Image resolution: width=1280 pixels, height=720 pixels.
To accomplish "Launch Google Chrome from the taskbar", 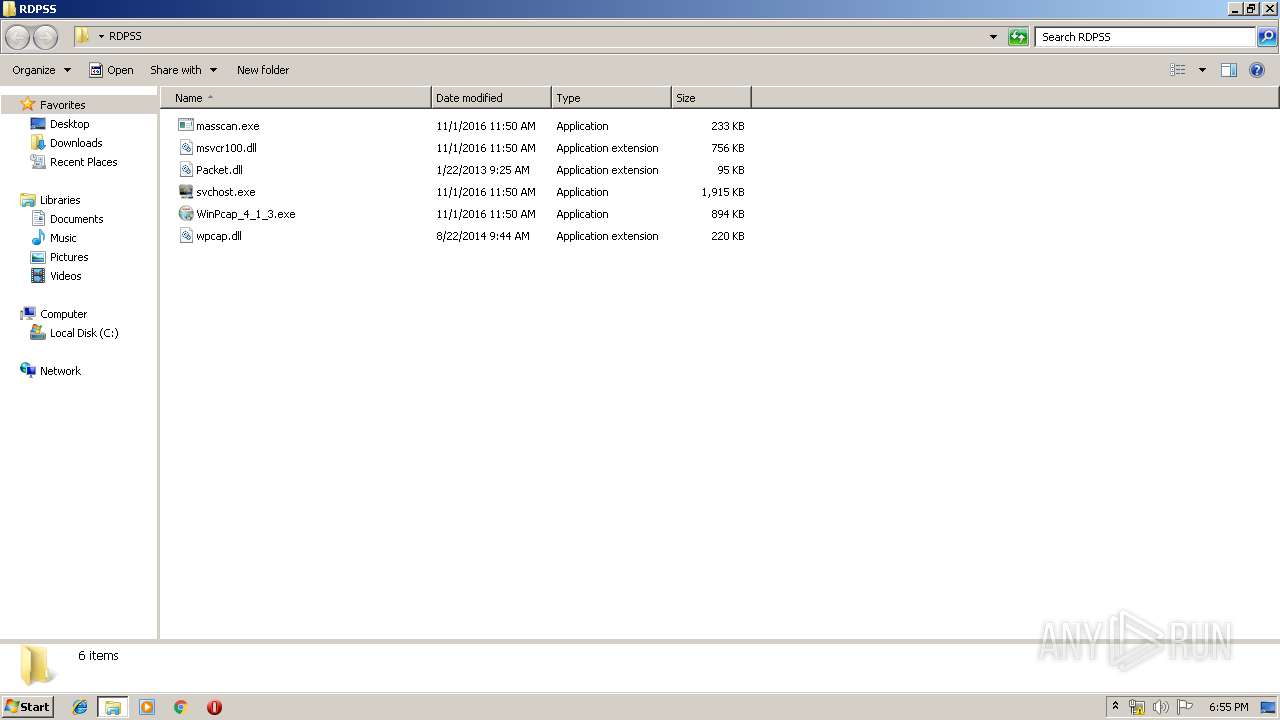I will coord(181,707).
